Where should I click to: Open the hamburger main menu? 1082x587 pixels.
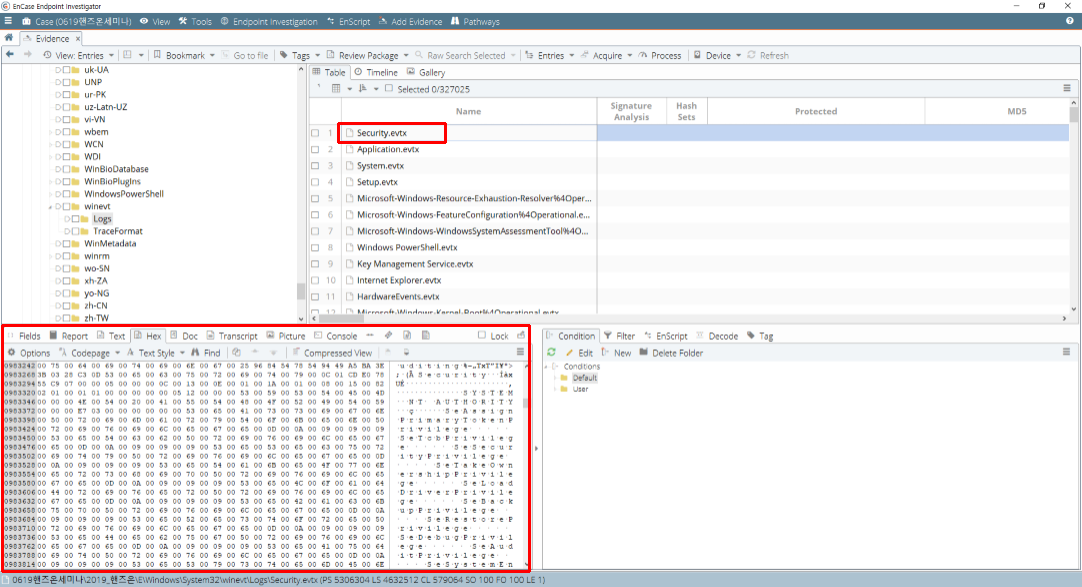click(x=8, y=21)
